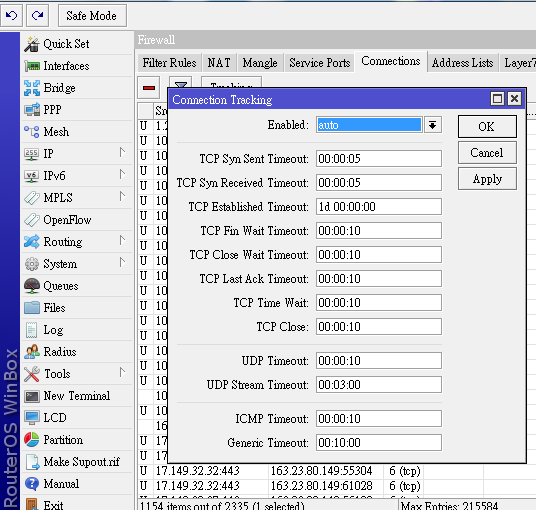Edit the UDP Timeout field
This screenshot has width=536, height=510.
(x=379, y=361)
